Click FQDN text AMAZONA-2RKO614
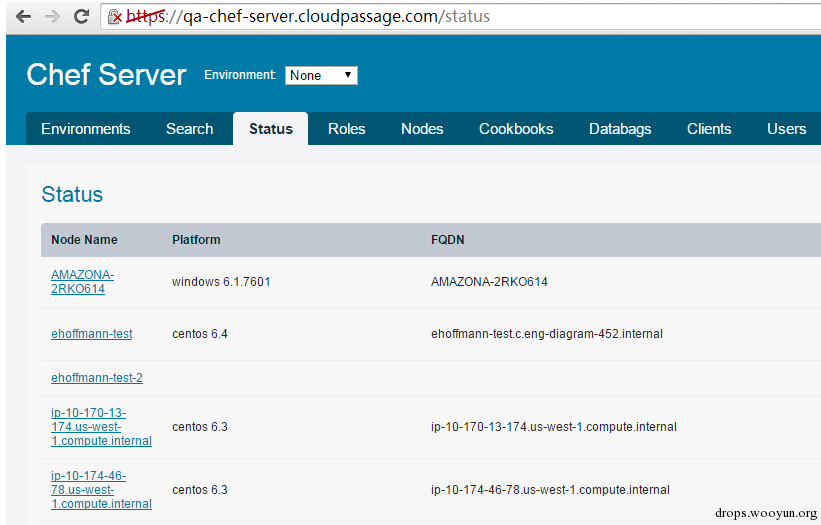The height and width of the screenshot is (525, 821). pyautogui.click(x=489, y=282)
